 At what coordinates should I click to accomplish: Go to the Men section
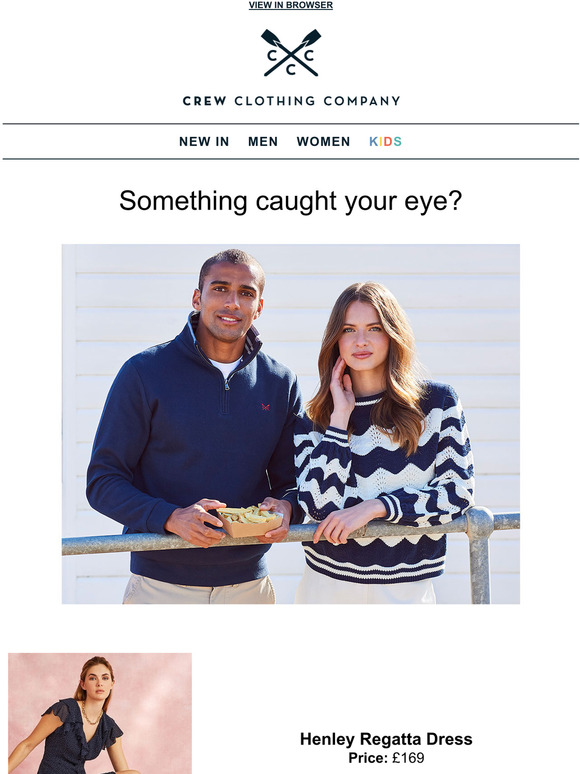coord(263,142)
